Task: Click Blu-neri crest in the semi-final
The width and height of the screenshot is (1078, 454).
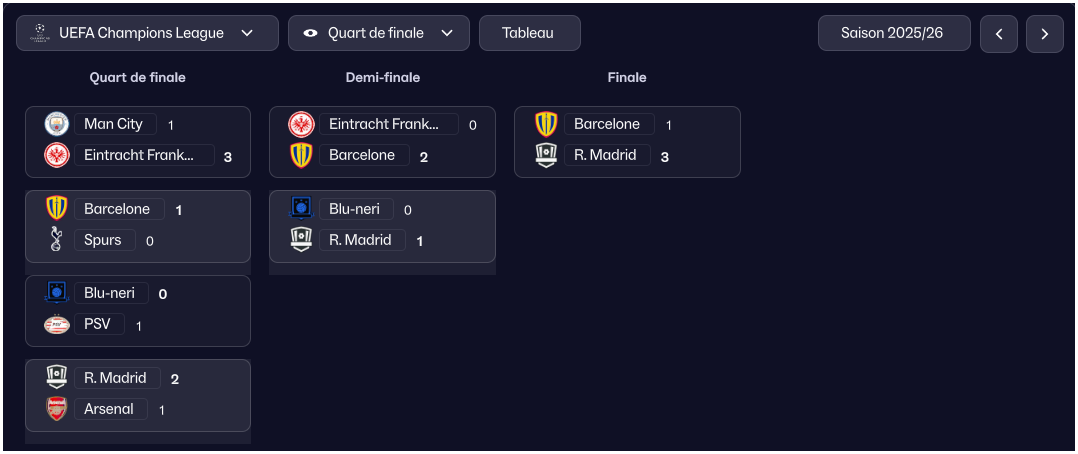Action: (x=301, y=208)
